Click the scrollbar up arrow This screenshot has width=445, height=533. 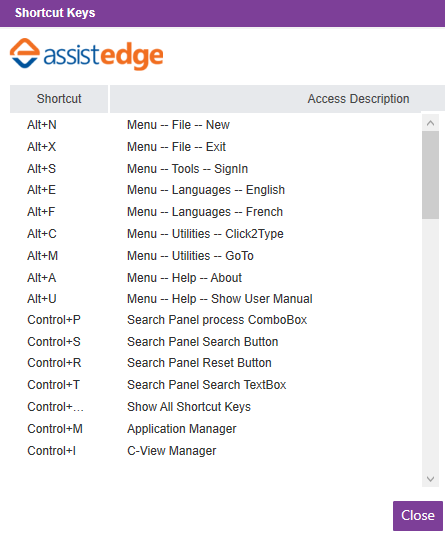point(430,123)
